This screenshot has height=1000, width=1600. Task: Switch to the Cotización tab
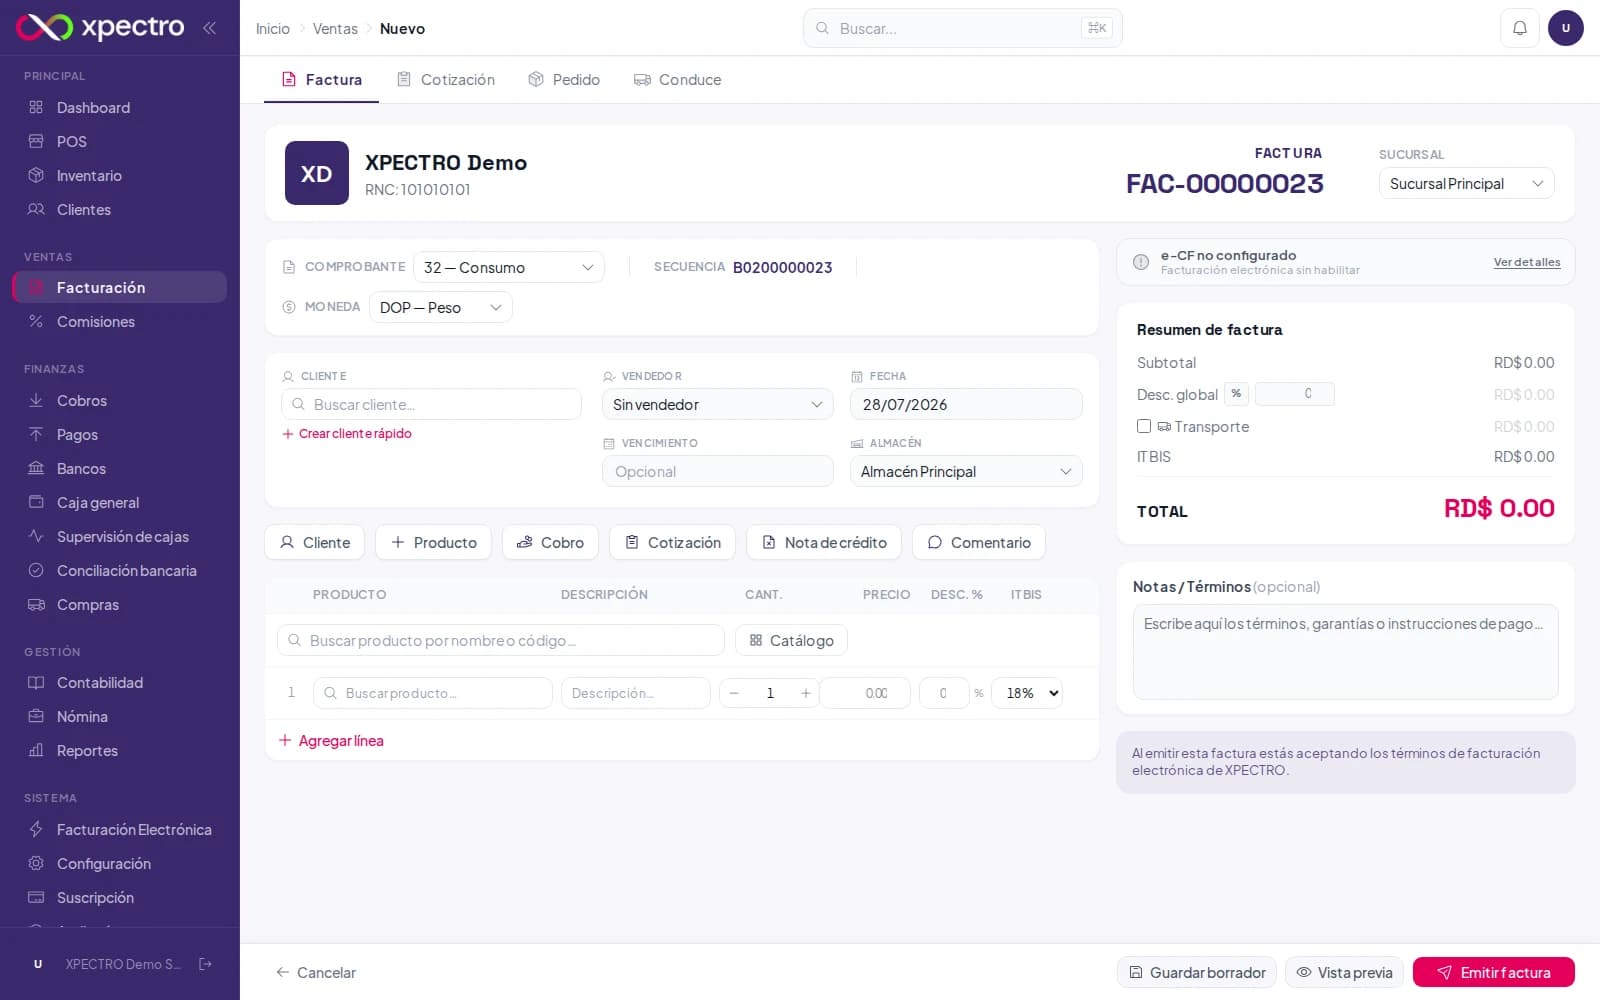(446, 79)
